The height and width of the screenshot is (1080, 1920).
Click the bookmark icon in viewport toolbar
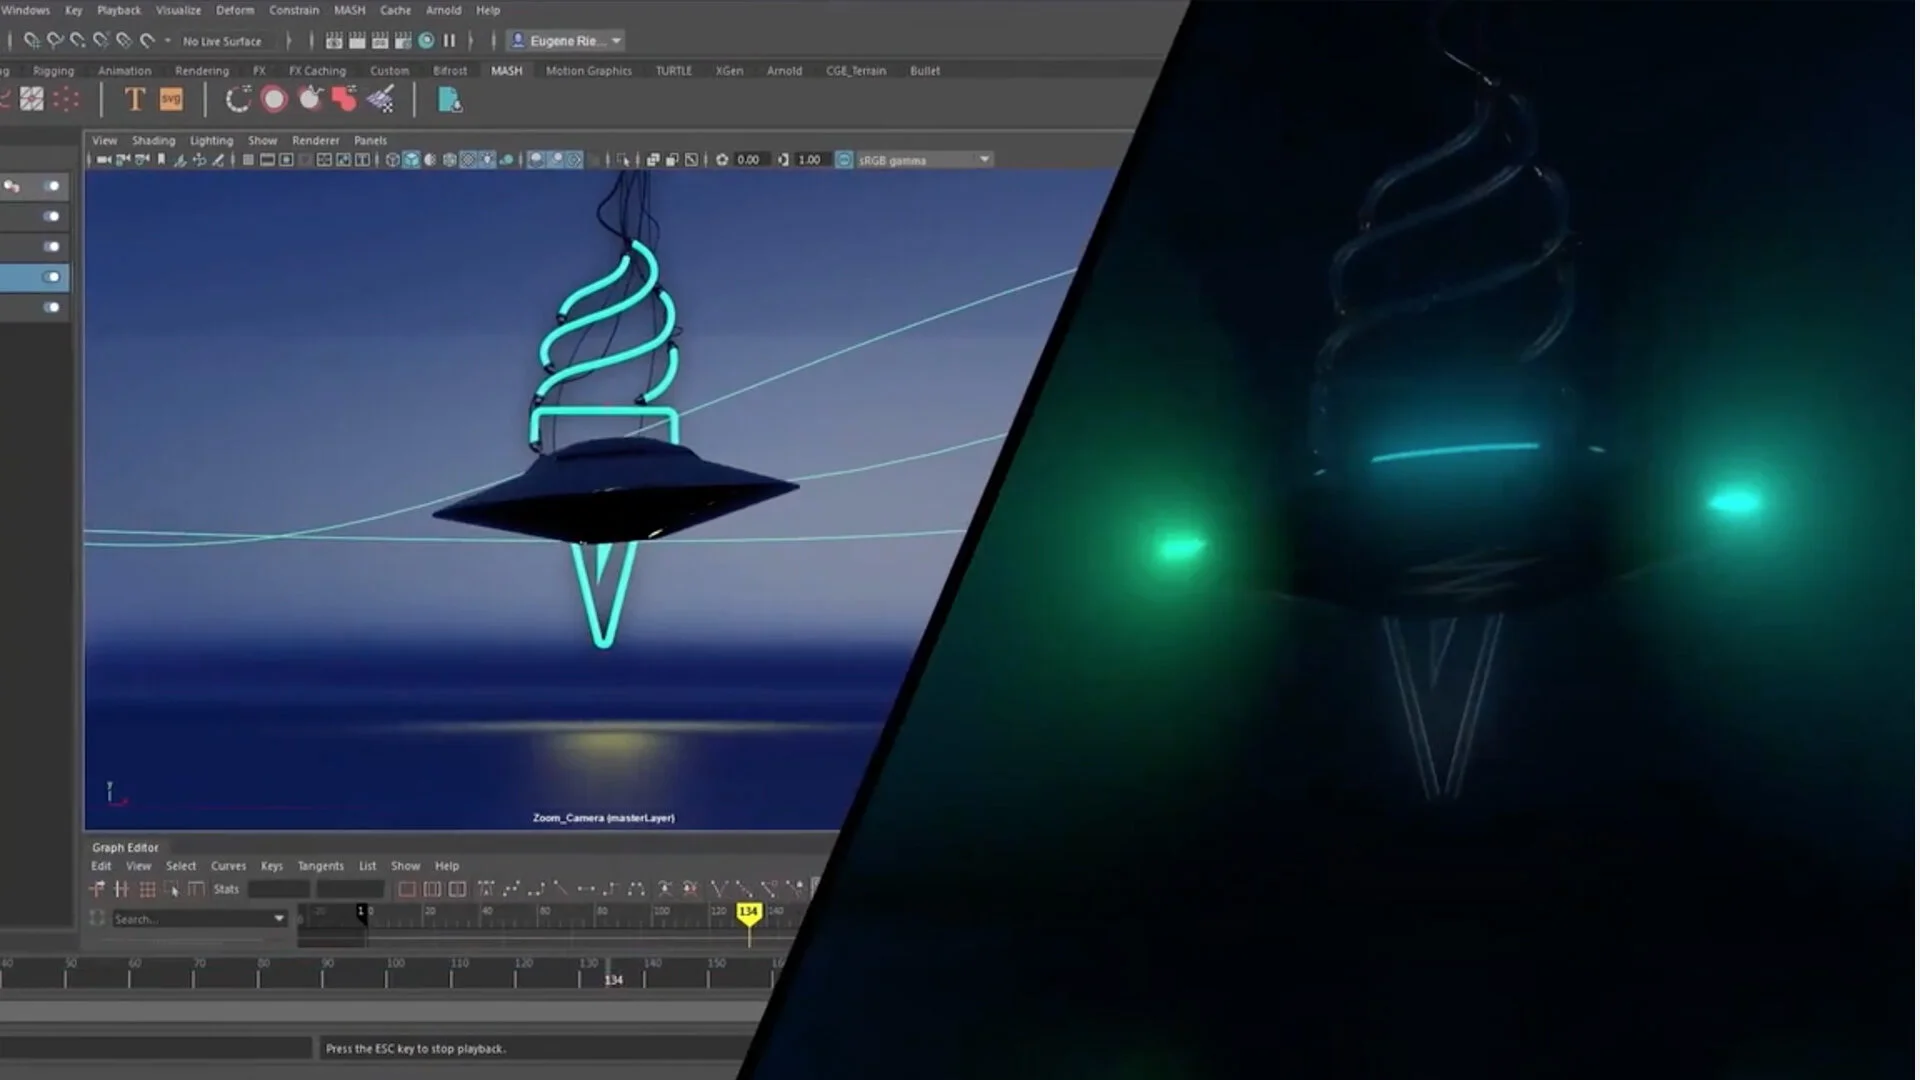tap(161, 160)
